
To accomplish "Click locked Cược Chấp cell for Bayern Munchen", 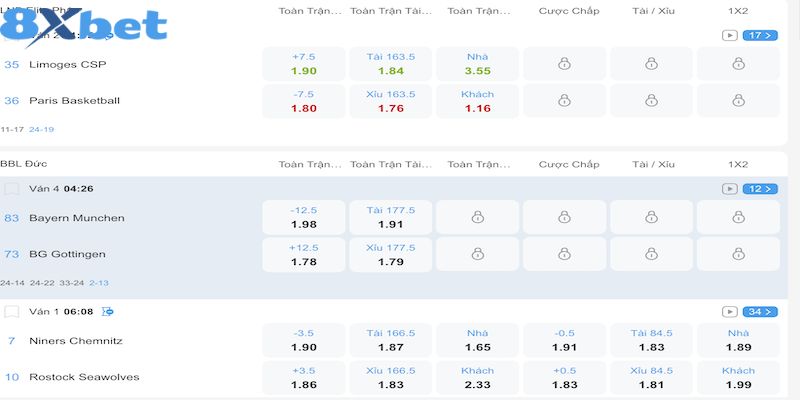I will point(564,217).
